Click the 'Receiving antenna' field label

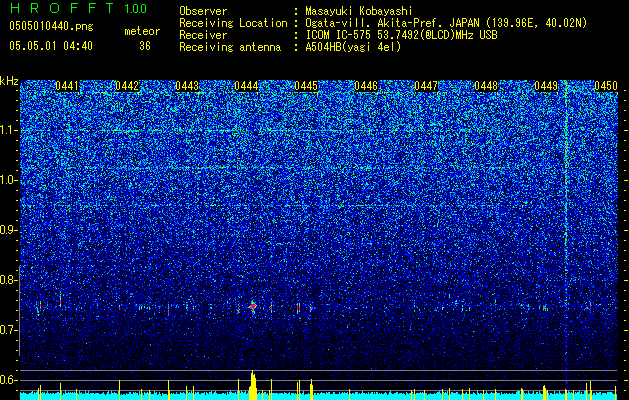pos(230,47)
